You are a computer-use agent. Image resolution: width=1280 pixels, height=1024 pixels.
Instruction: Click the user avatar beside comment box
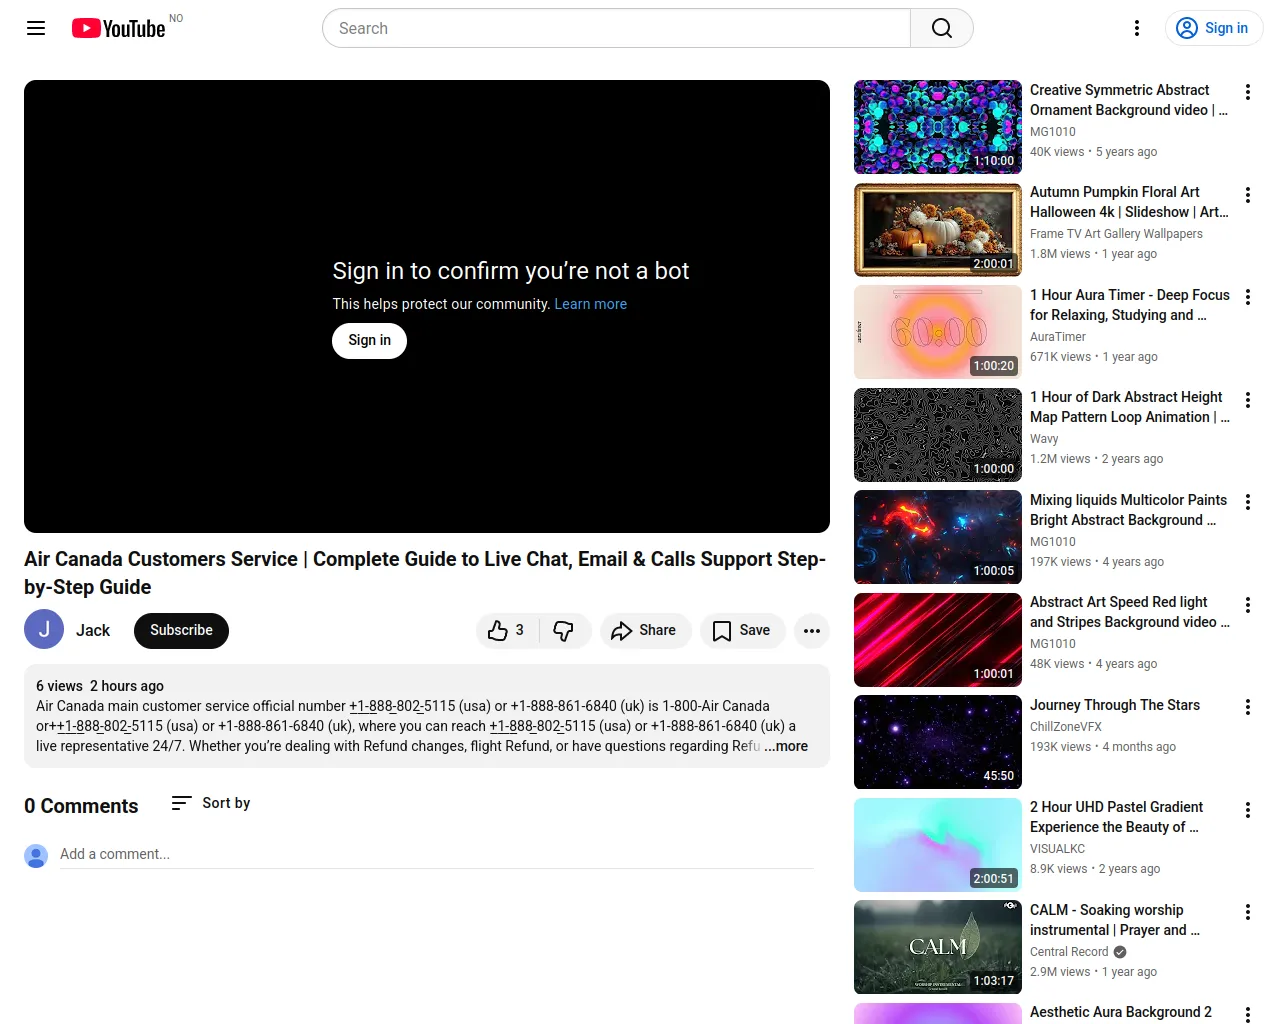[36, 856]
